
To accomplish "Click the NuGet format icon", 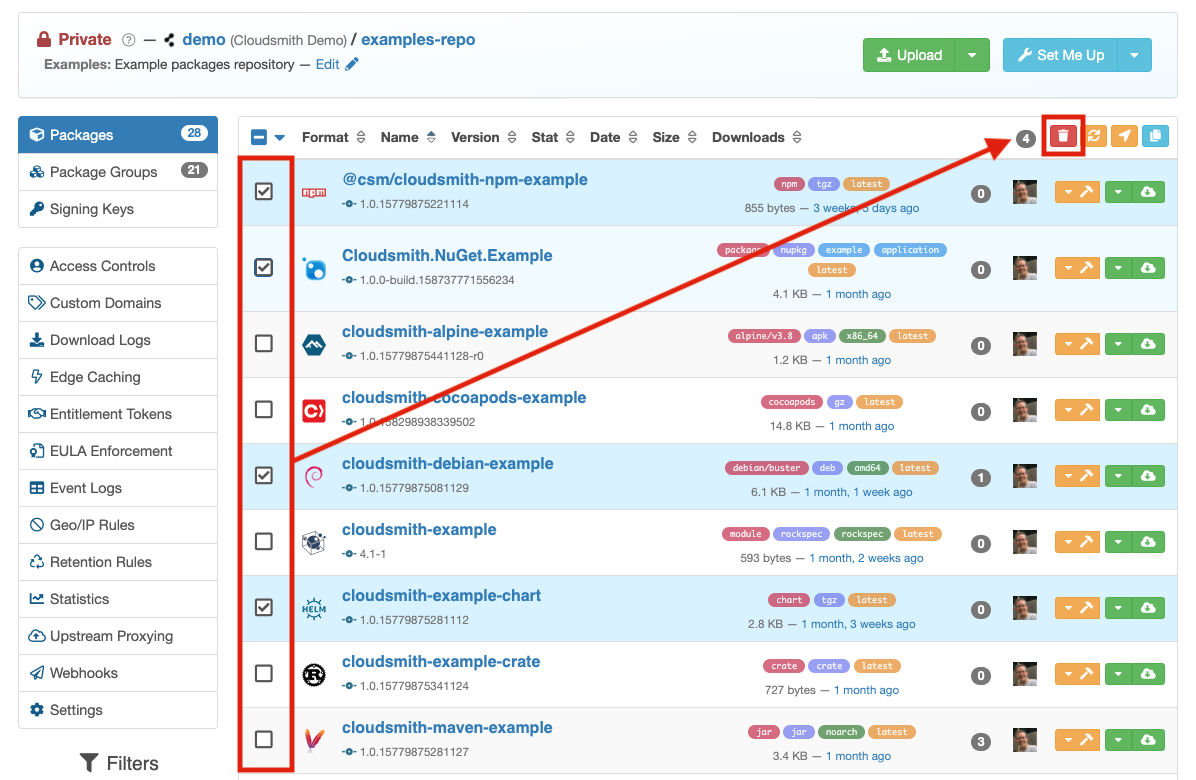I will tap(314, 268).
